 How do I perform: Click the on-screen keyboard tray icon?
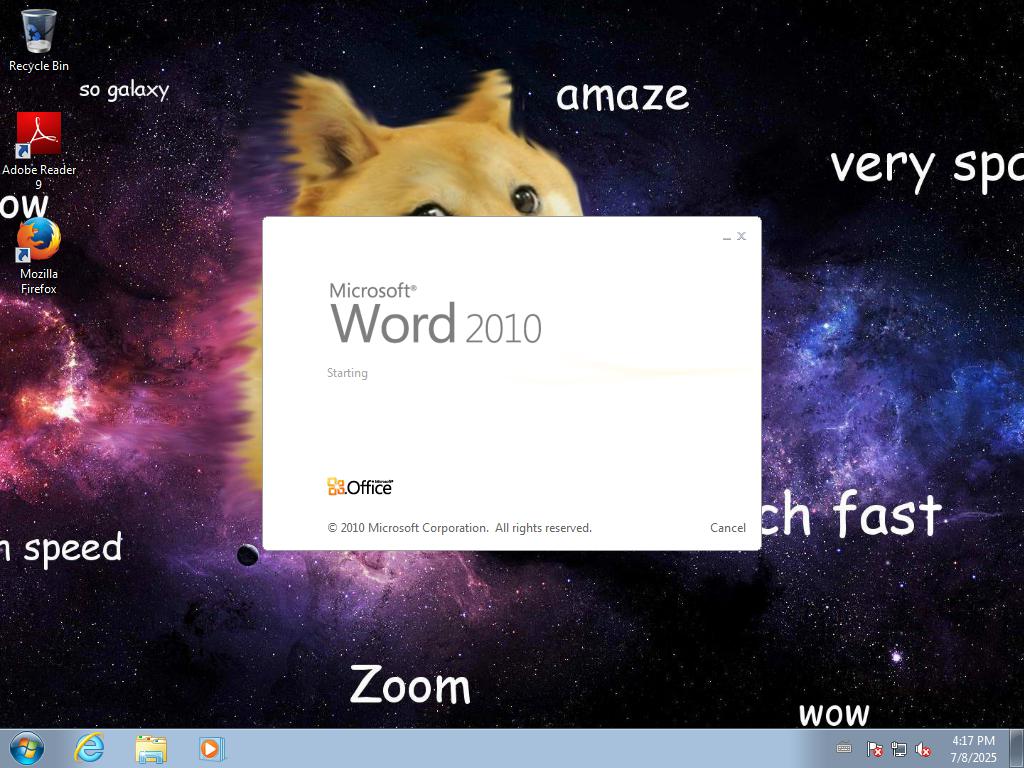pyautogui.click(x=844, y=749)
